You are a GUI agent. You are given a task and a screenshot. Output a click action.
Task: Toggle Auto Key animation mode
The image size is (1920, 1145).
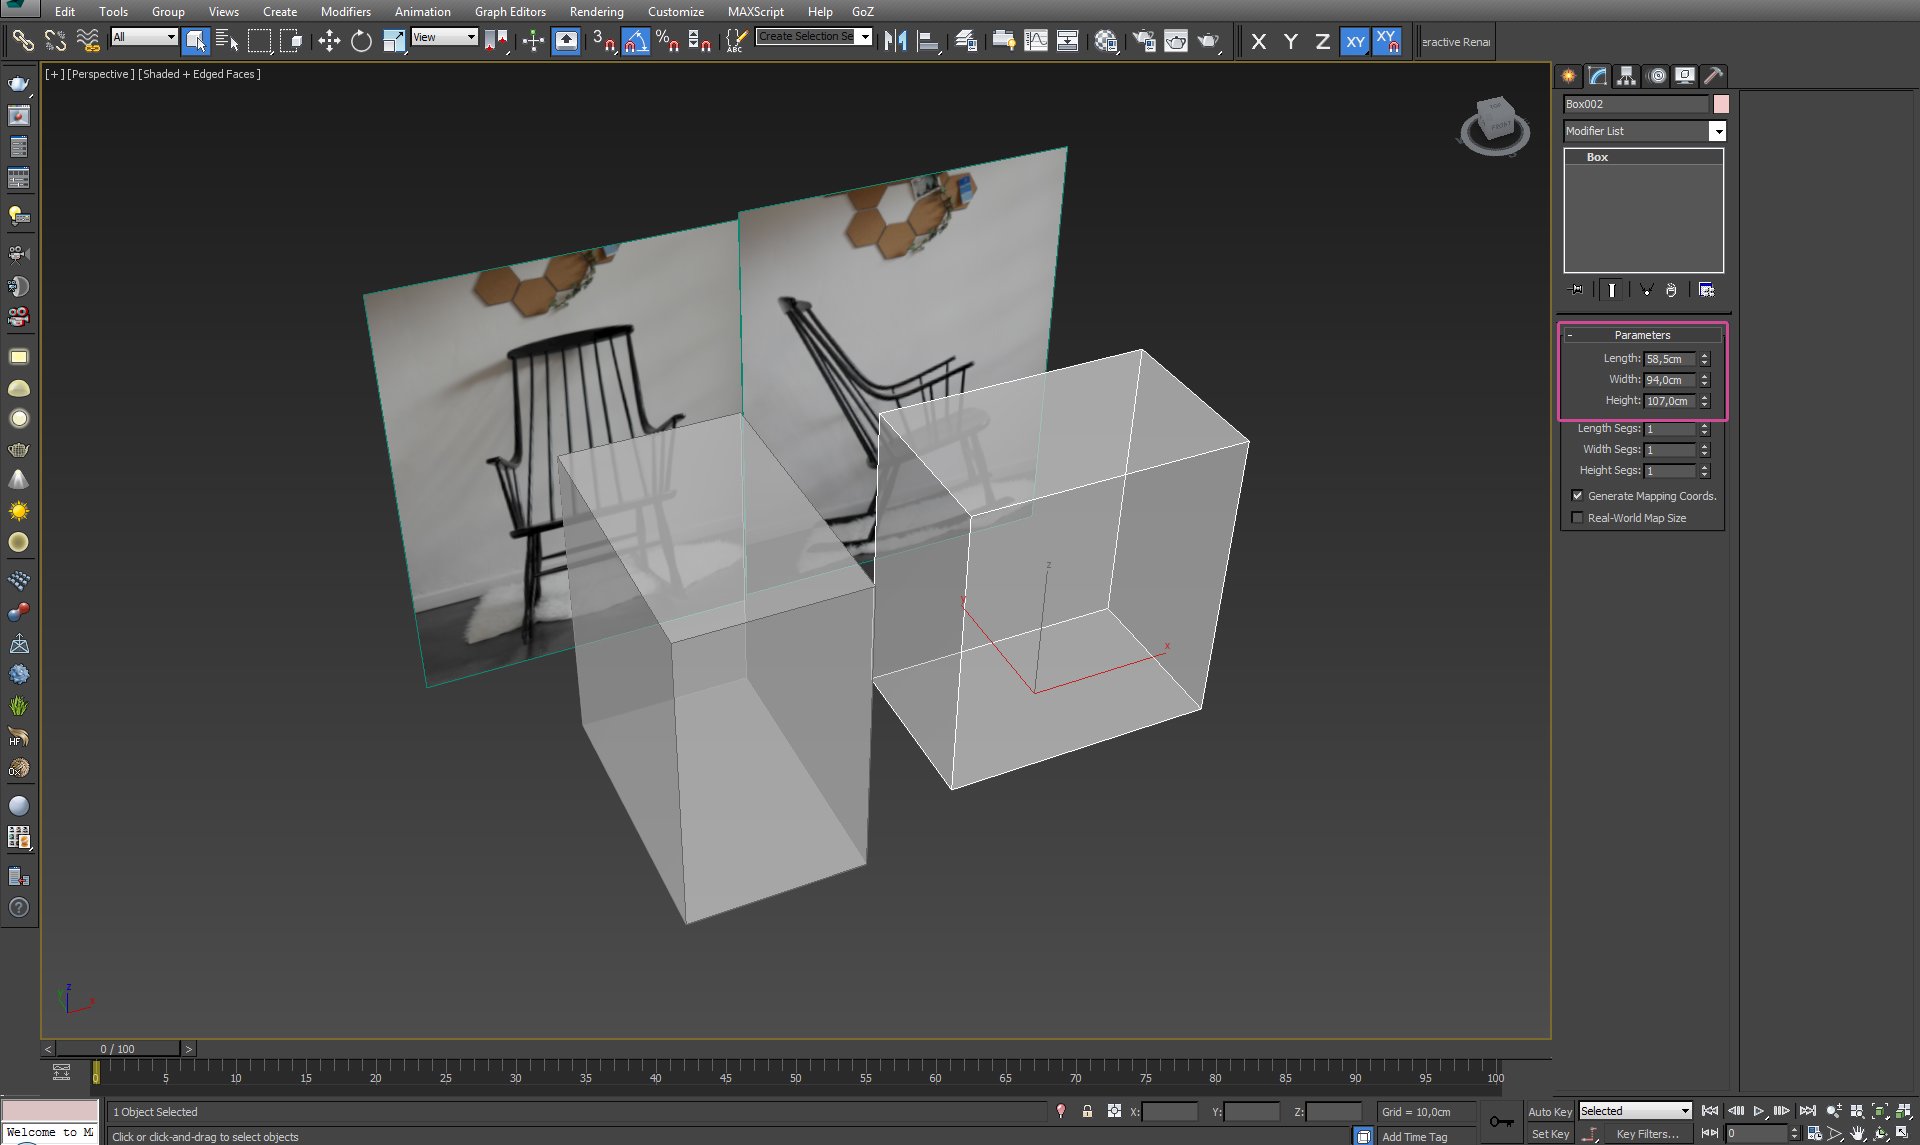[1549, 1112]
